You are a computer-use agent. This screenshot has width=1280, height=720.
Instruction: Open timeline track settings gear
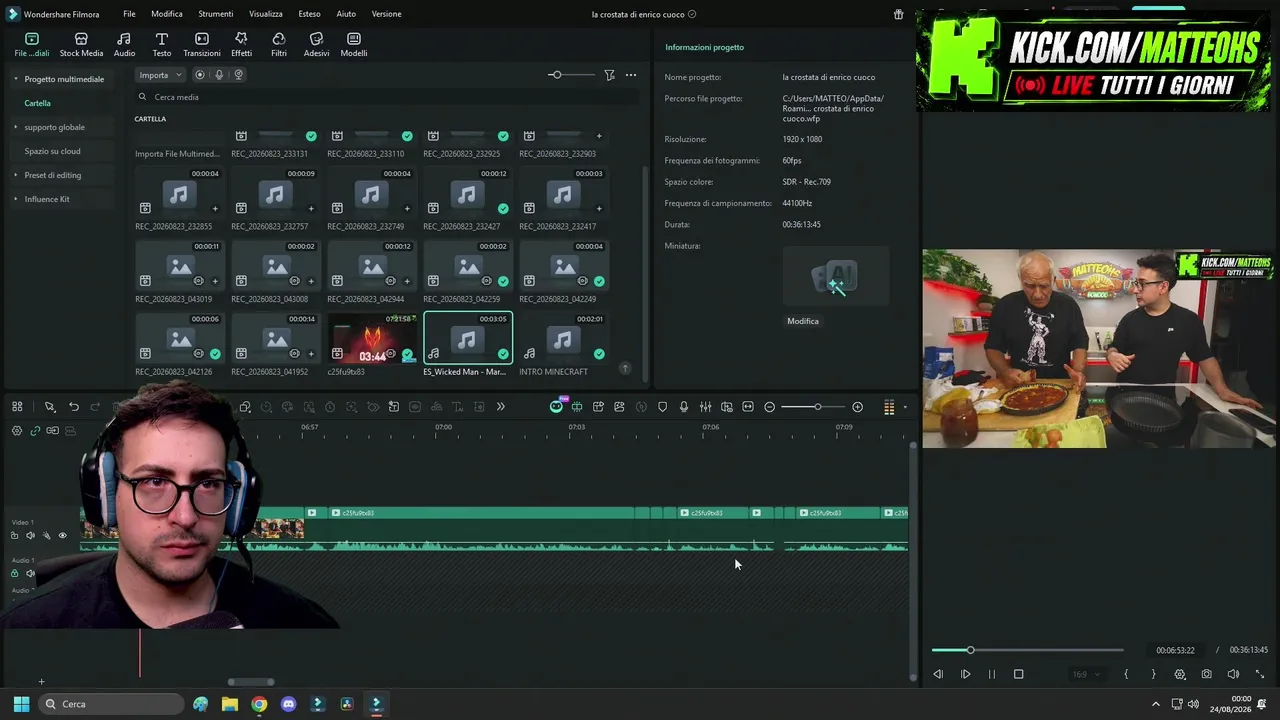pyautogui.click(x=17, y=431)
